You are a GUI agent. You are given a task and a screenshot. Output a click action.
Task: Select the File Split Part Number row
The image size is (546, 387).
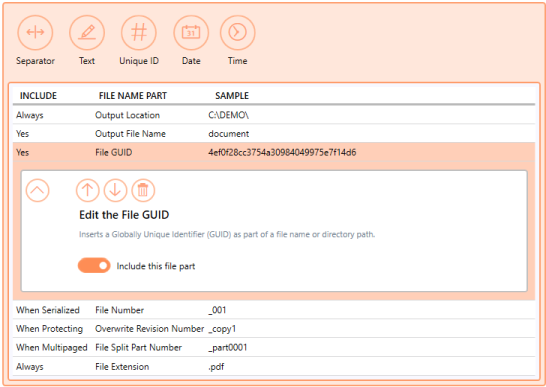pyautogui.click(x=274, y=347)
